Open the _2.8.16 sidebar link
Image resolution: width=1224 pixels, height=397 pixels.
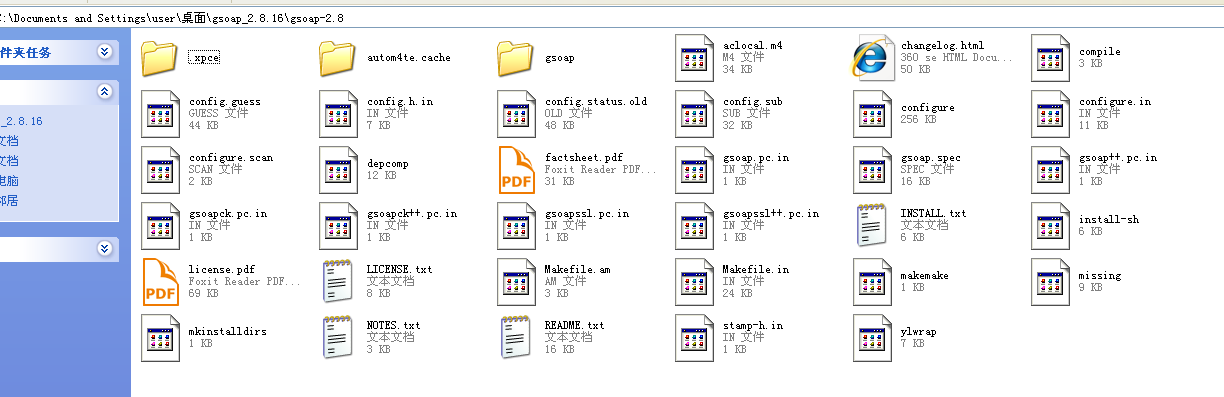tap(21, 121)
